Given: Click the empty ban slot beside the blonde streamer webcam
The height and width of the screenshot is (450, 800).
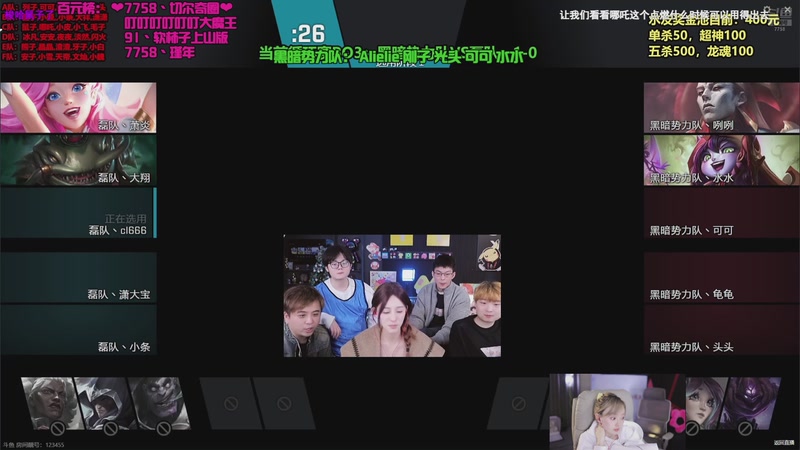Looking at the screenshot, I should tap(519, 404).
